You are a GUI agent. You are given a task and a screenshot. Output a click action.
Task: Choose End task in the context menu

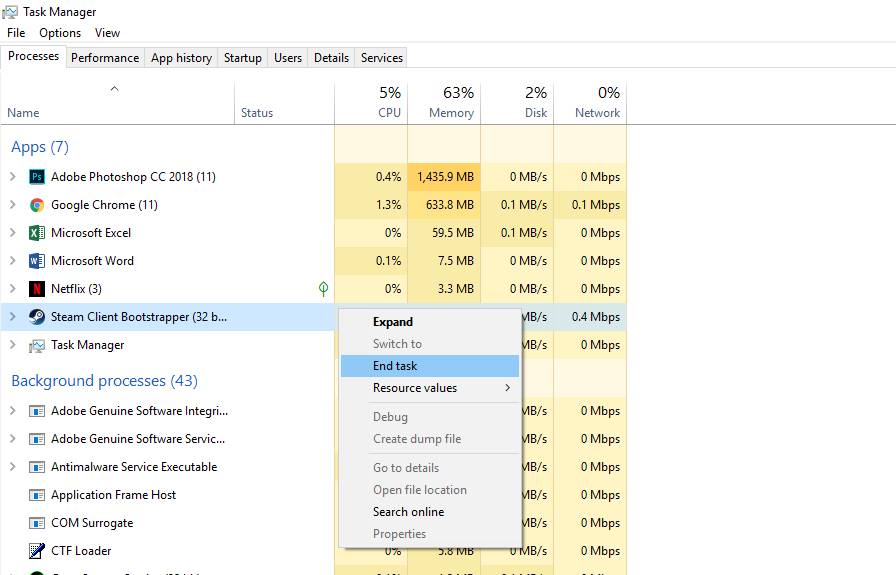[430, 366]
